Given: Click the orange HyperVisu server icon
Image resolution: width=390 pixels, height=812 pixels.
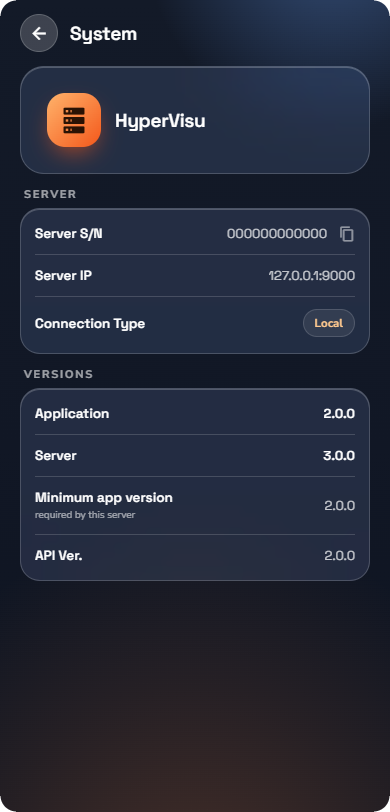Looking at the screenshot, I should coord(74,120).
